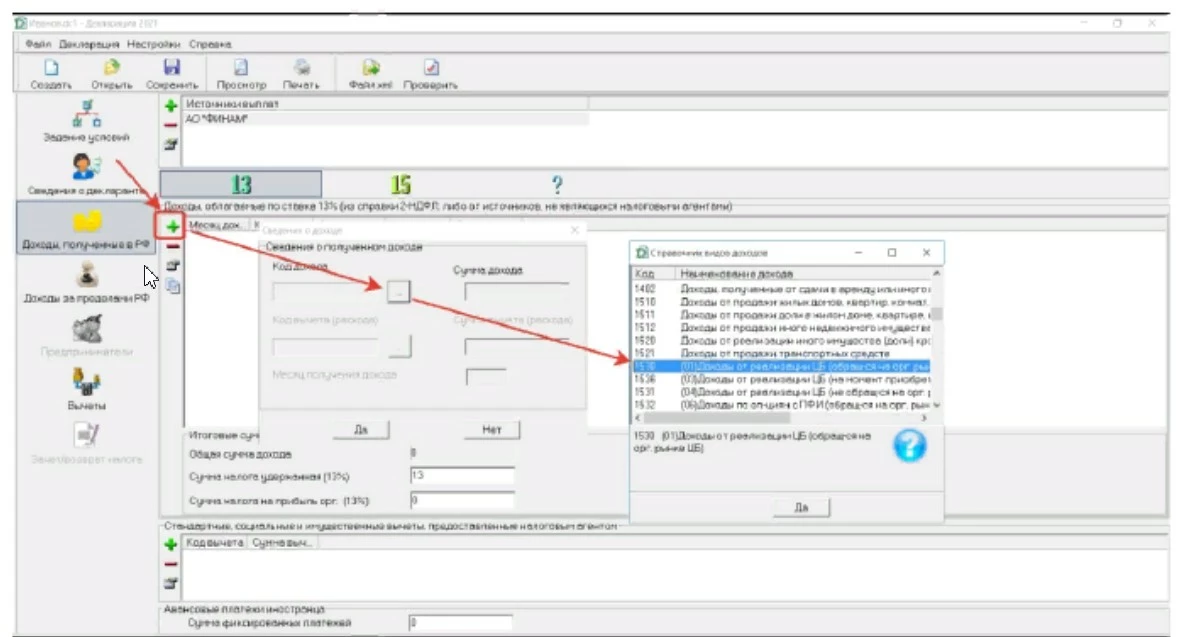Click the Сумма налога удержанная input field

coord(462,476)
